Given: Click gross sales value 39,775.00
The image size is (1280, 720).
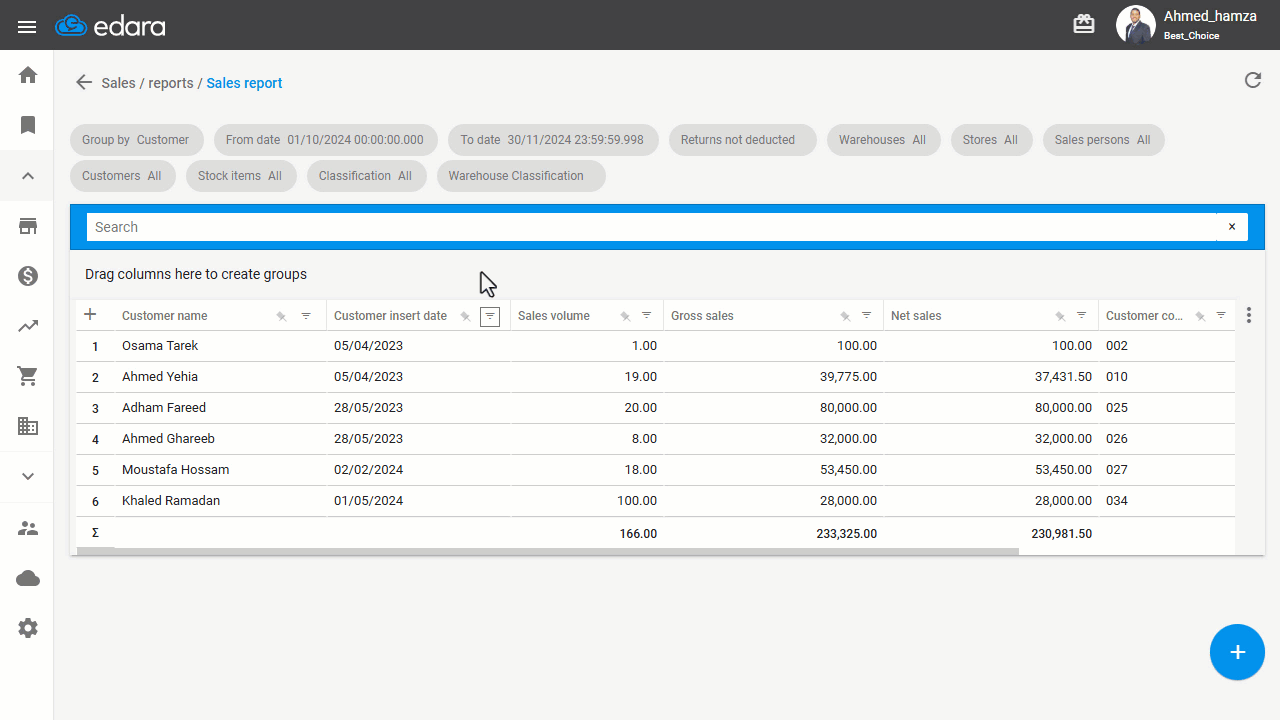Looking at the screenshot, I should click(846, 377).
